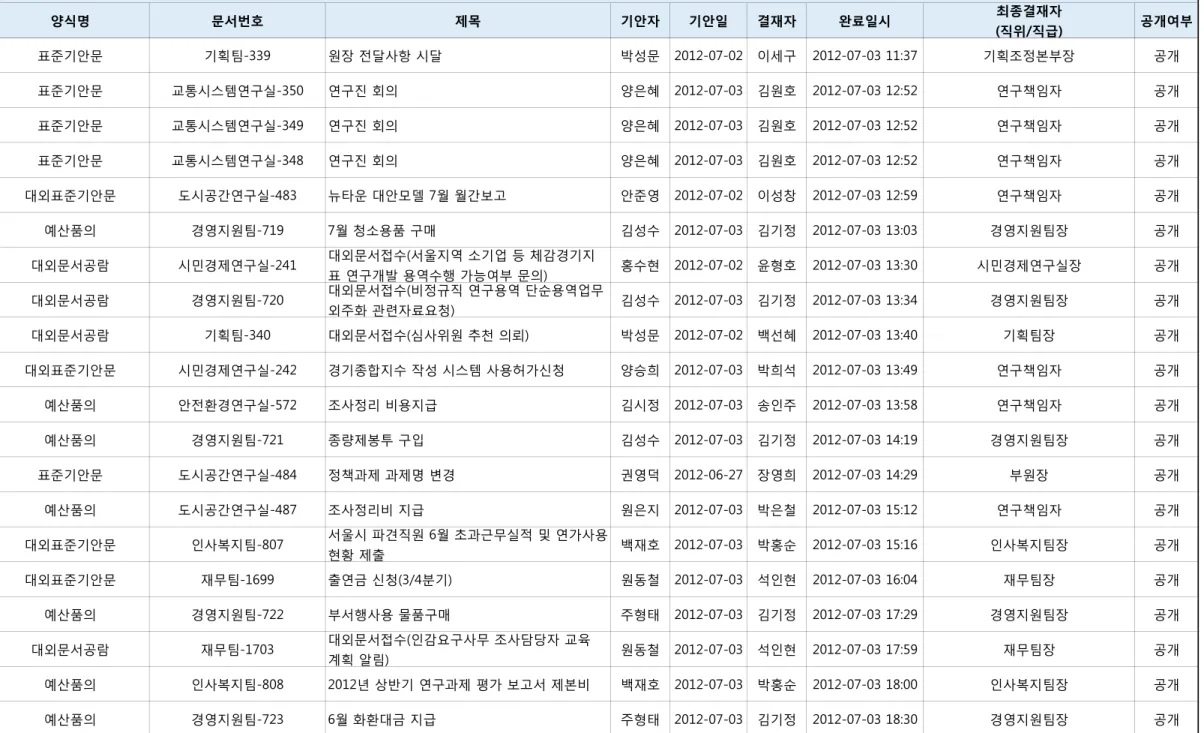Open the title 6월 화환대금 지급
The height and width of the screenshot is (733, 1204).
click(x=382, y=720)
